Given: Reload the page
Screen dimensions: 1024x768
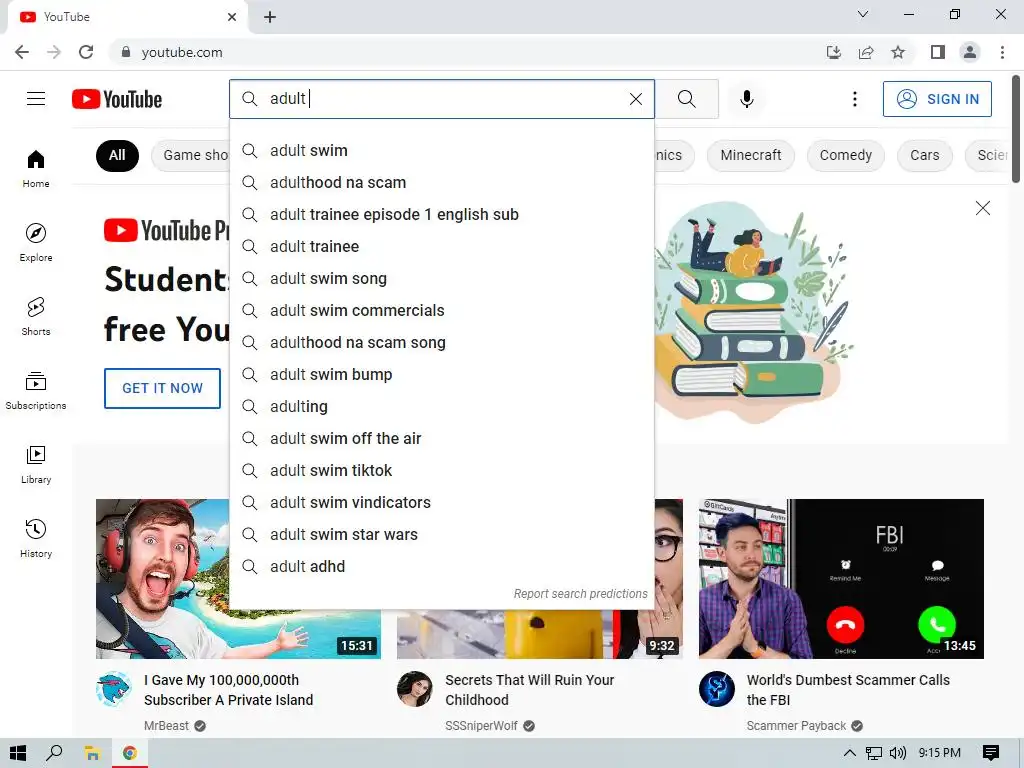Looking at the screenshot, I should point(86,52).
